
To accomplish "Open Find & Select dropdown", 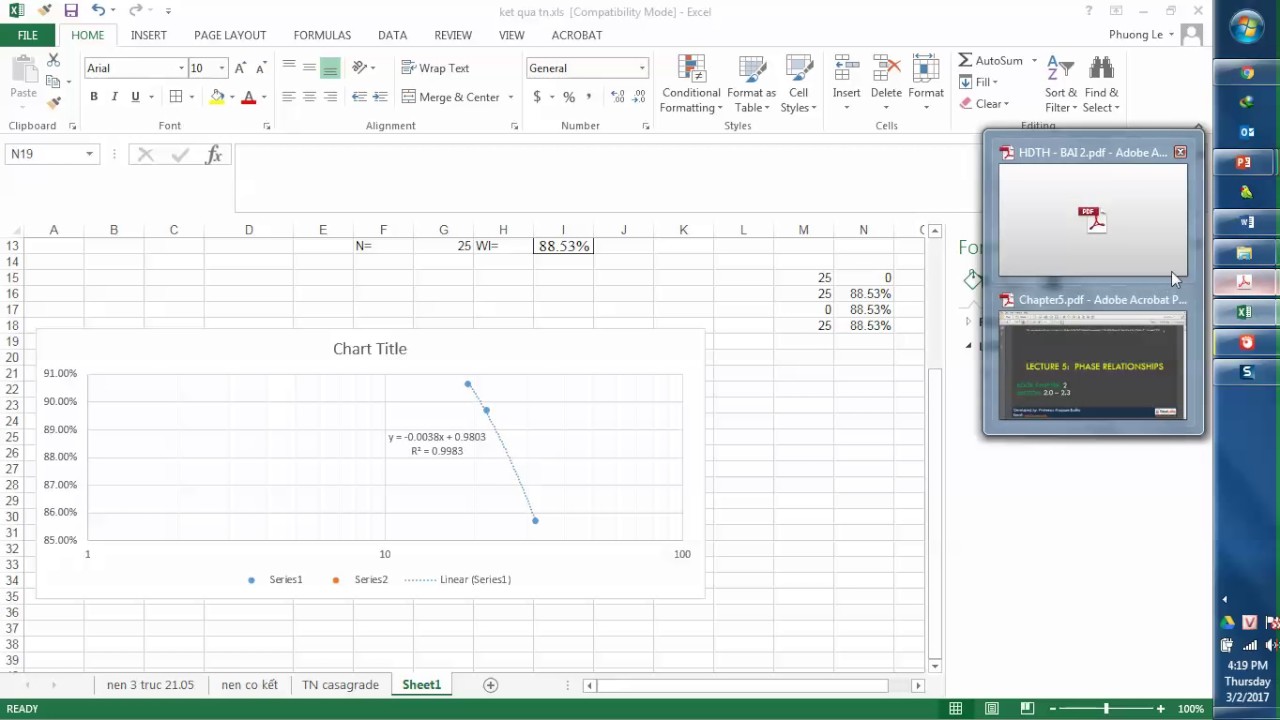I will tap(1101, 84).
